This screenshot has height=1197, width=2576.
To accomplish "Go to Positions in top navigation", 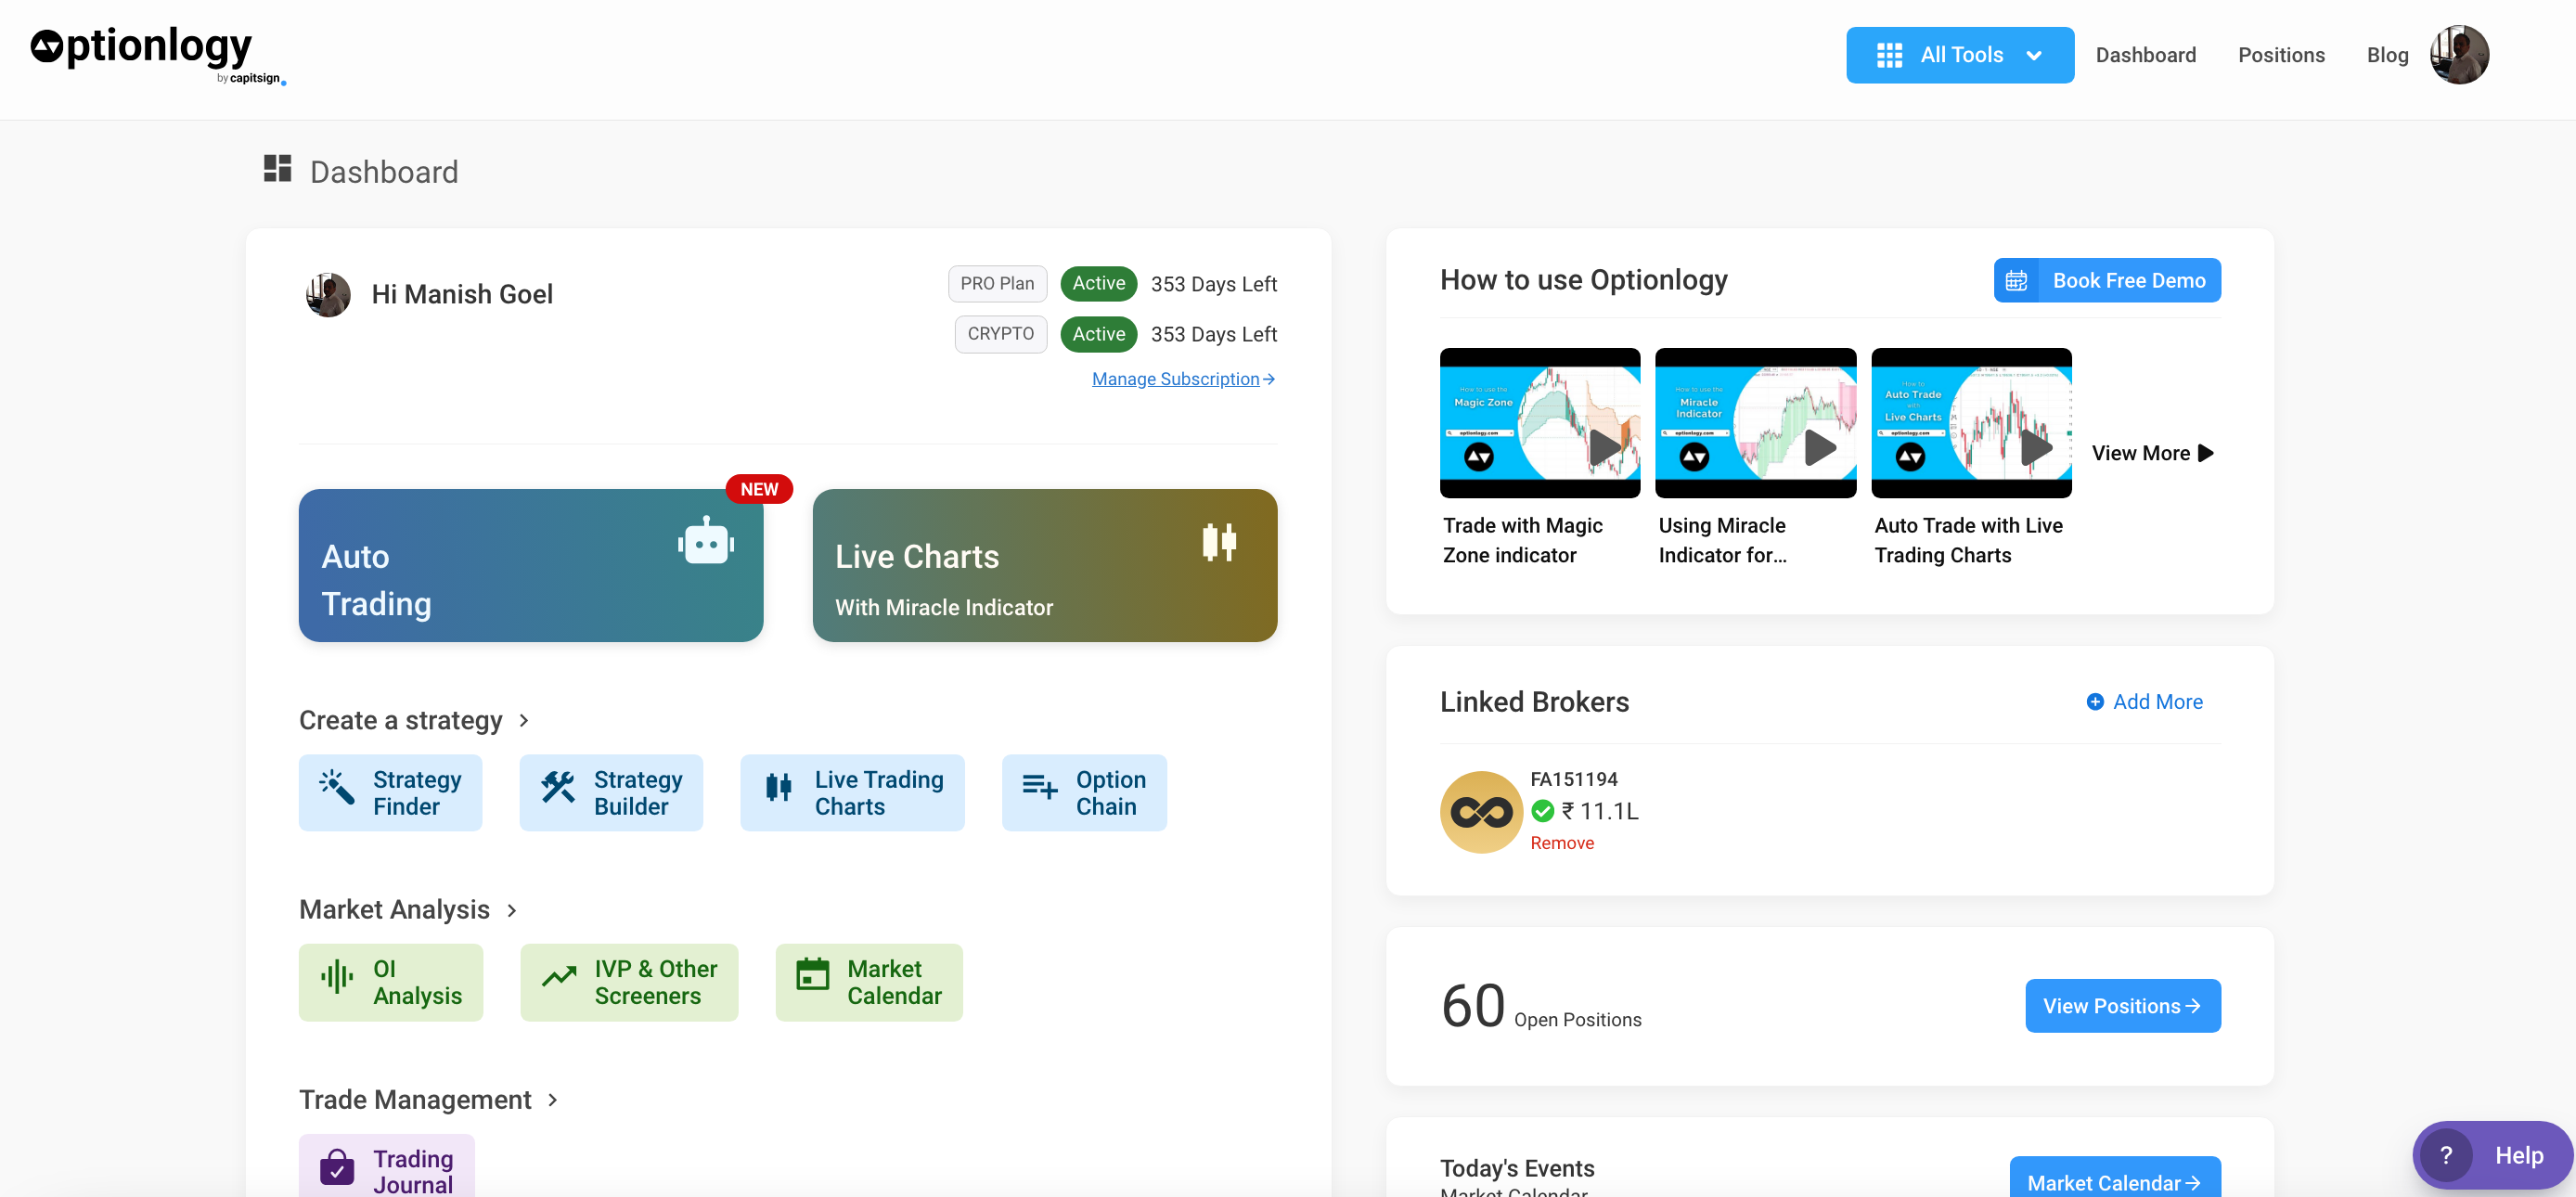I will (2280, 55).
